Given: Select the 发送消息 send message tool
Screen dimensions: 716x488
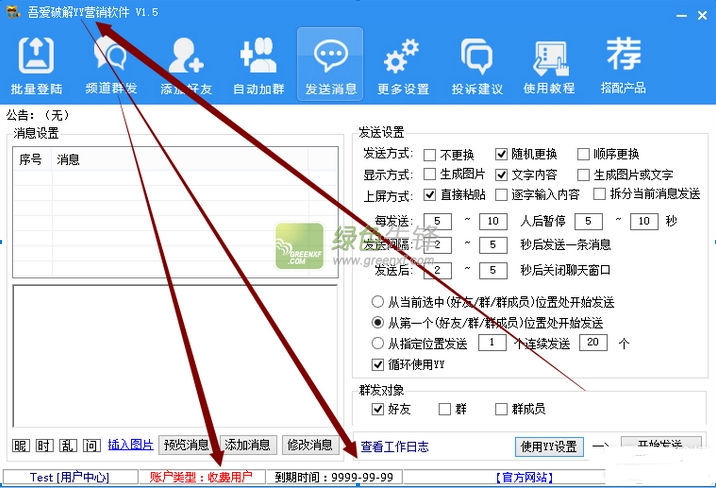Looking at the screenshot, I should pos(330,64).
